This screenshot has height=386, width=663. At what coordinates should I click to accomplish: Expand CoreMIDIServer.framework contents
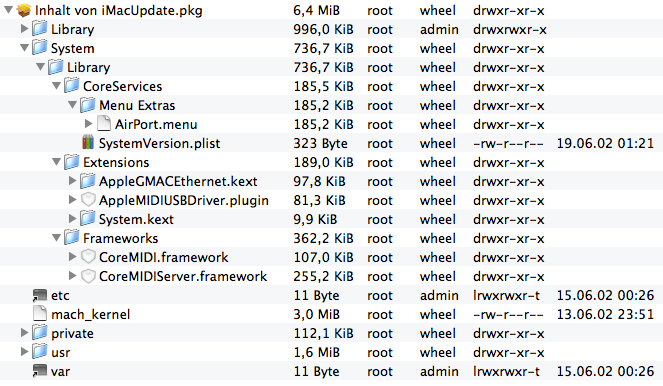(x=72, y=276)
